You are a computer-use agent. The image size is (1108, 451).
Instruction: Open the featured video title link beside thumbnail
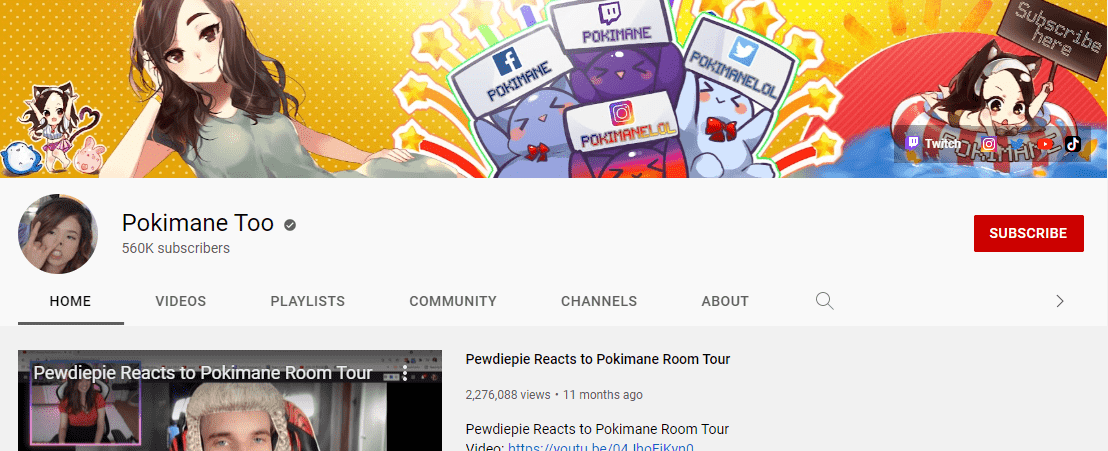tap(598, 359)
